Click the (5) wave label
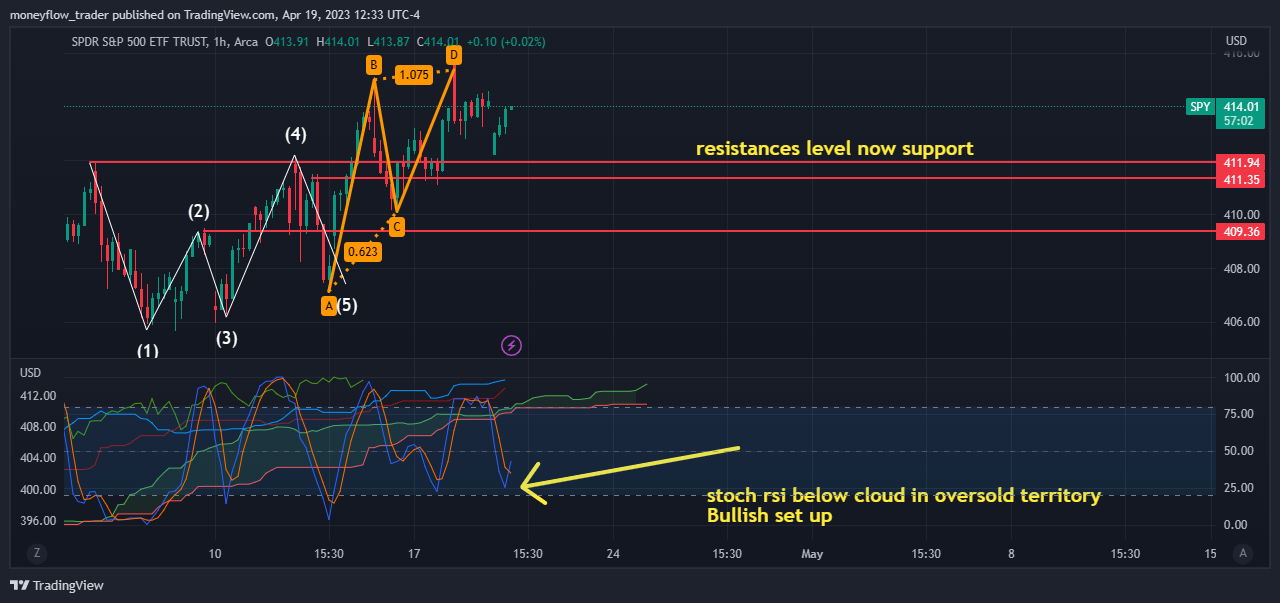This screenshot has width=1280, height=603. (346, 305)
